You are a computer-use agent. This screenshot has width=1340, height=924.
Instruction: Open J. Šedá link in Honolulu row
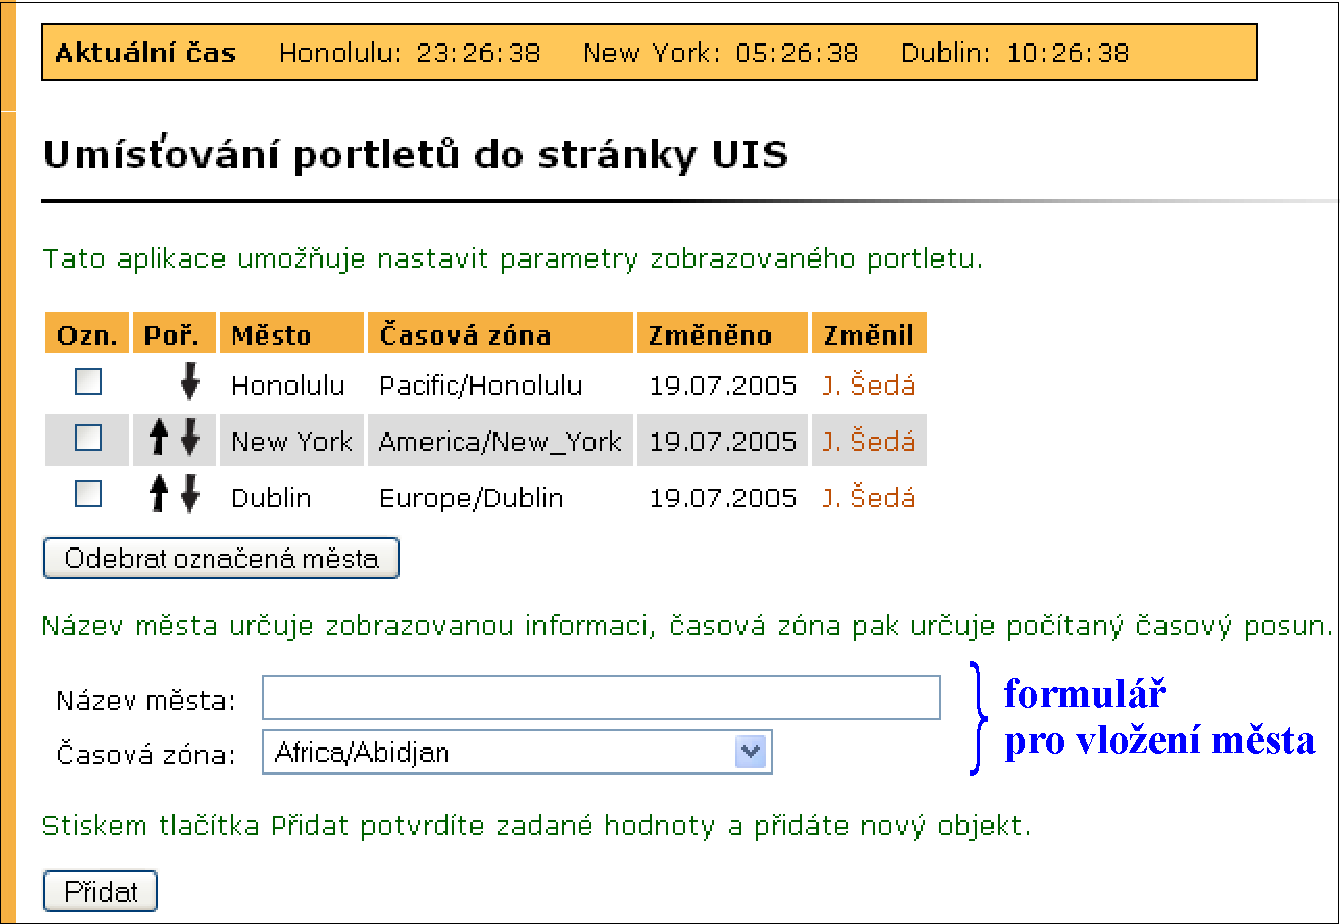tap(868, 385)
